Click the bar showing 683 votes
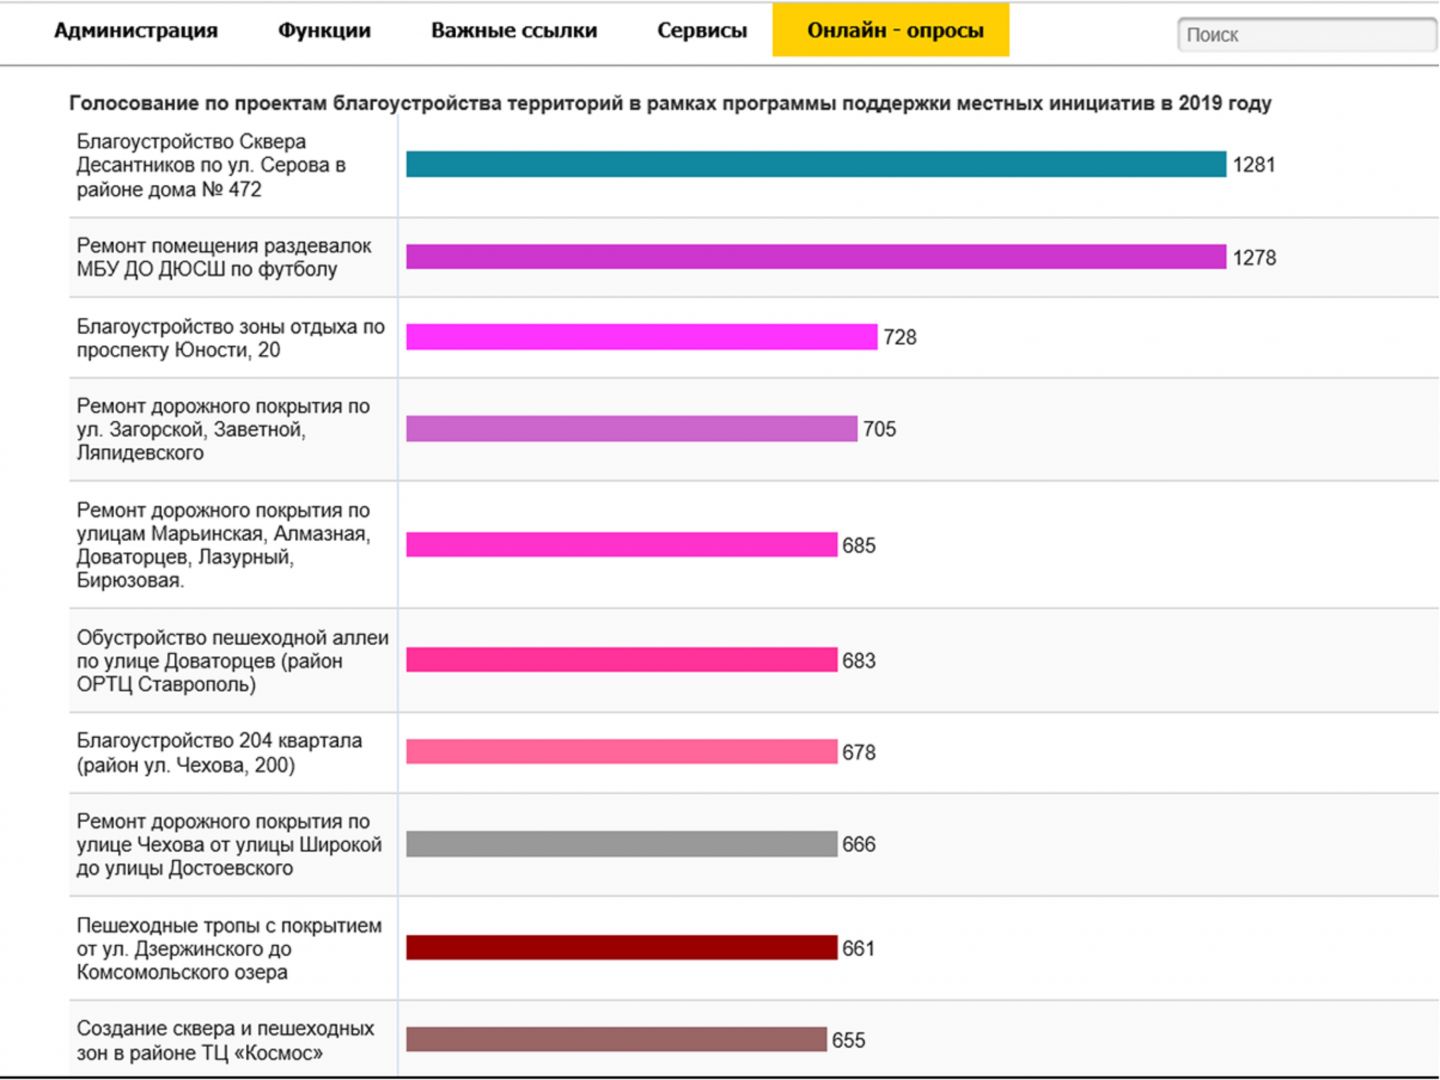The image size is (1440, 1080). pyautogui.click(x=622, y=660)
